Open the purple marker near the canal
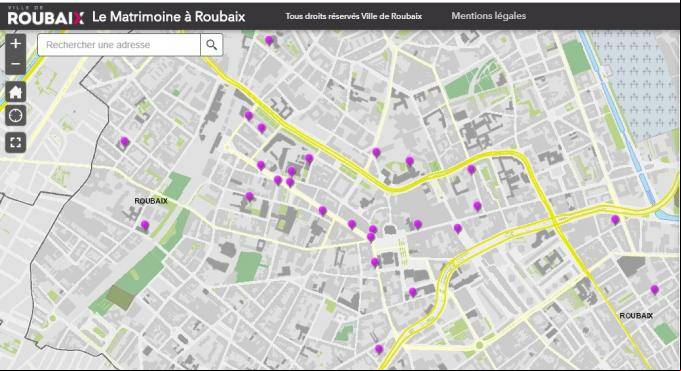The width and height of the screenshot is (681, 371). click(x=615, y=220)
